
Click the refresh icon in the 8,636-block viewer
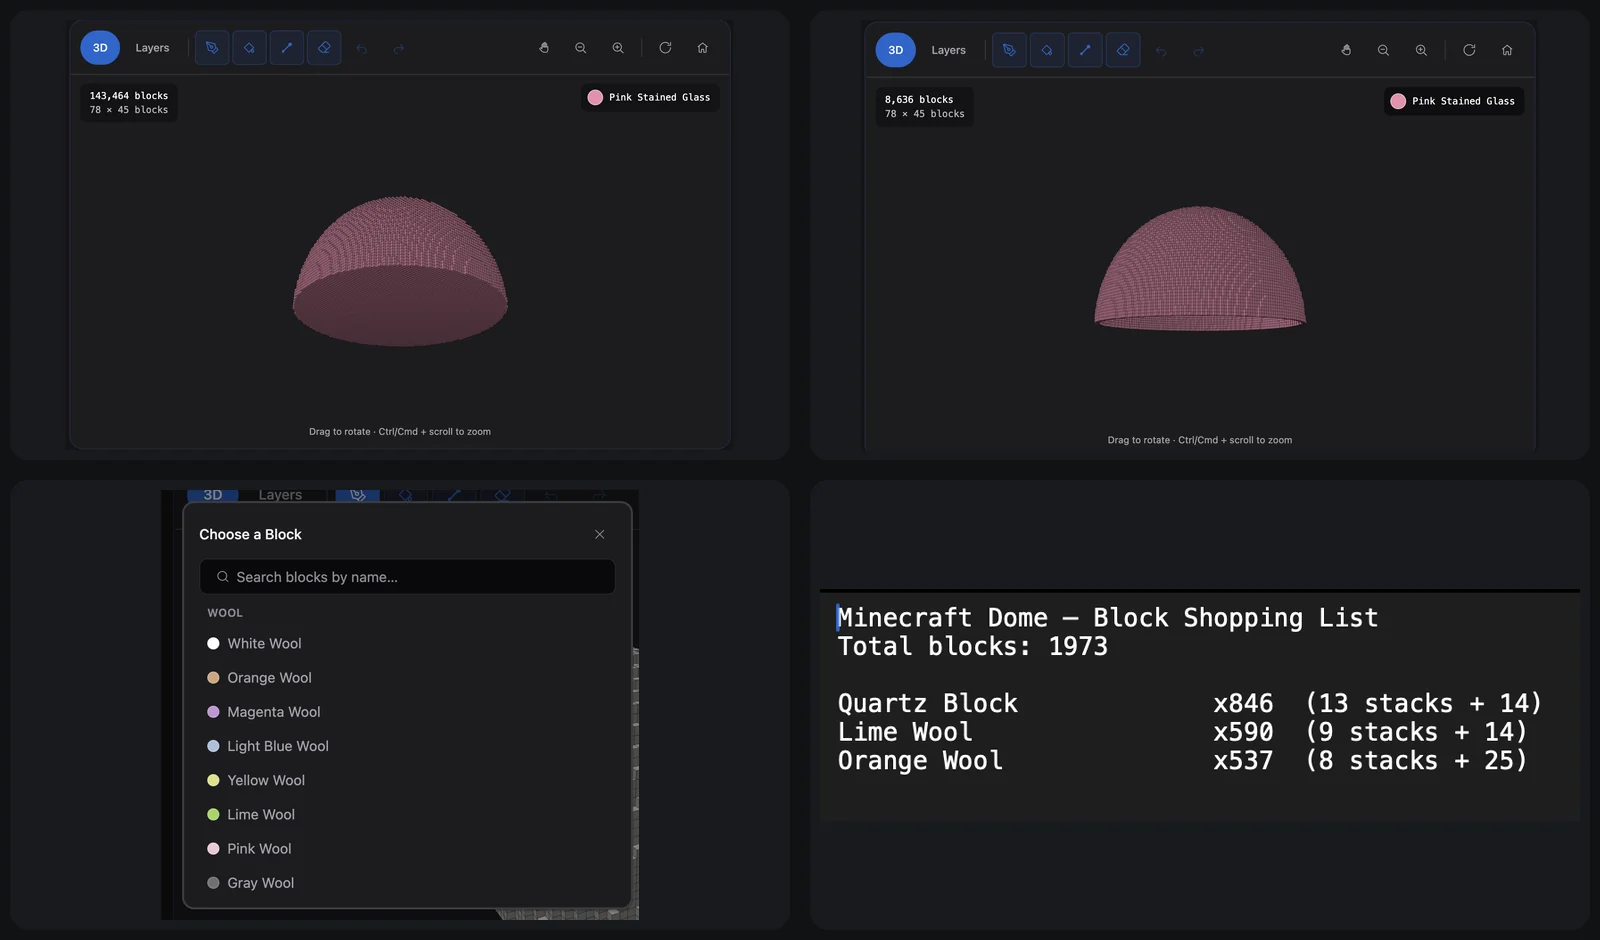pyautogui.click(x=1469, y=50)
